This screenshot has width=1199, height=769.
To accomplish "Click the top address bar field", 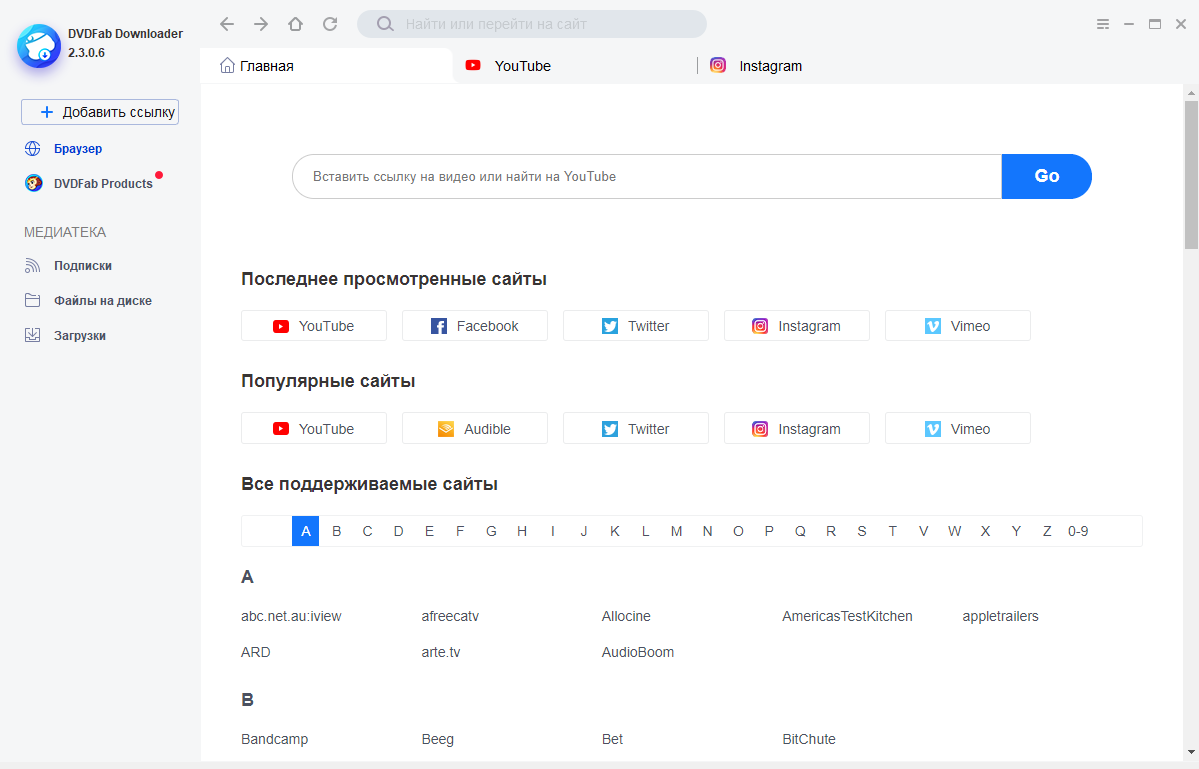I will [x=531, y=24].
